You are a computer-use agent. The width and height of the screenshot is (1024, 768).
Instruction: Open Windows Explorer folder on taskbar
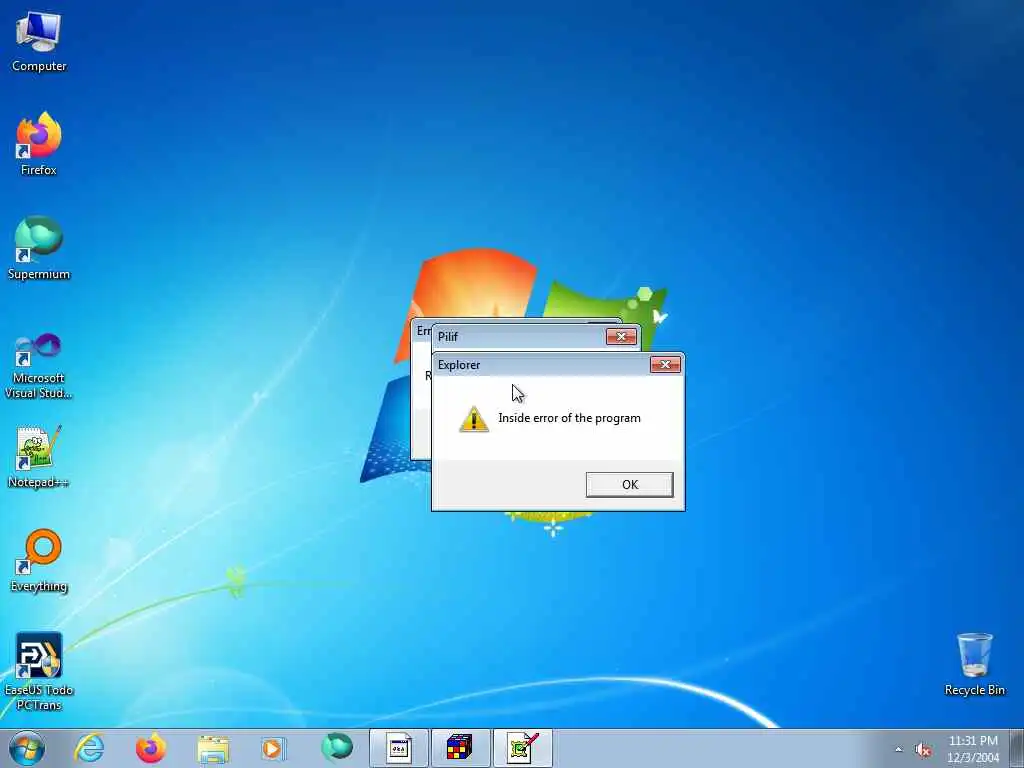(x=213, y=748)
